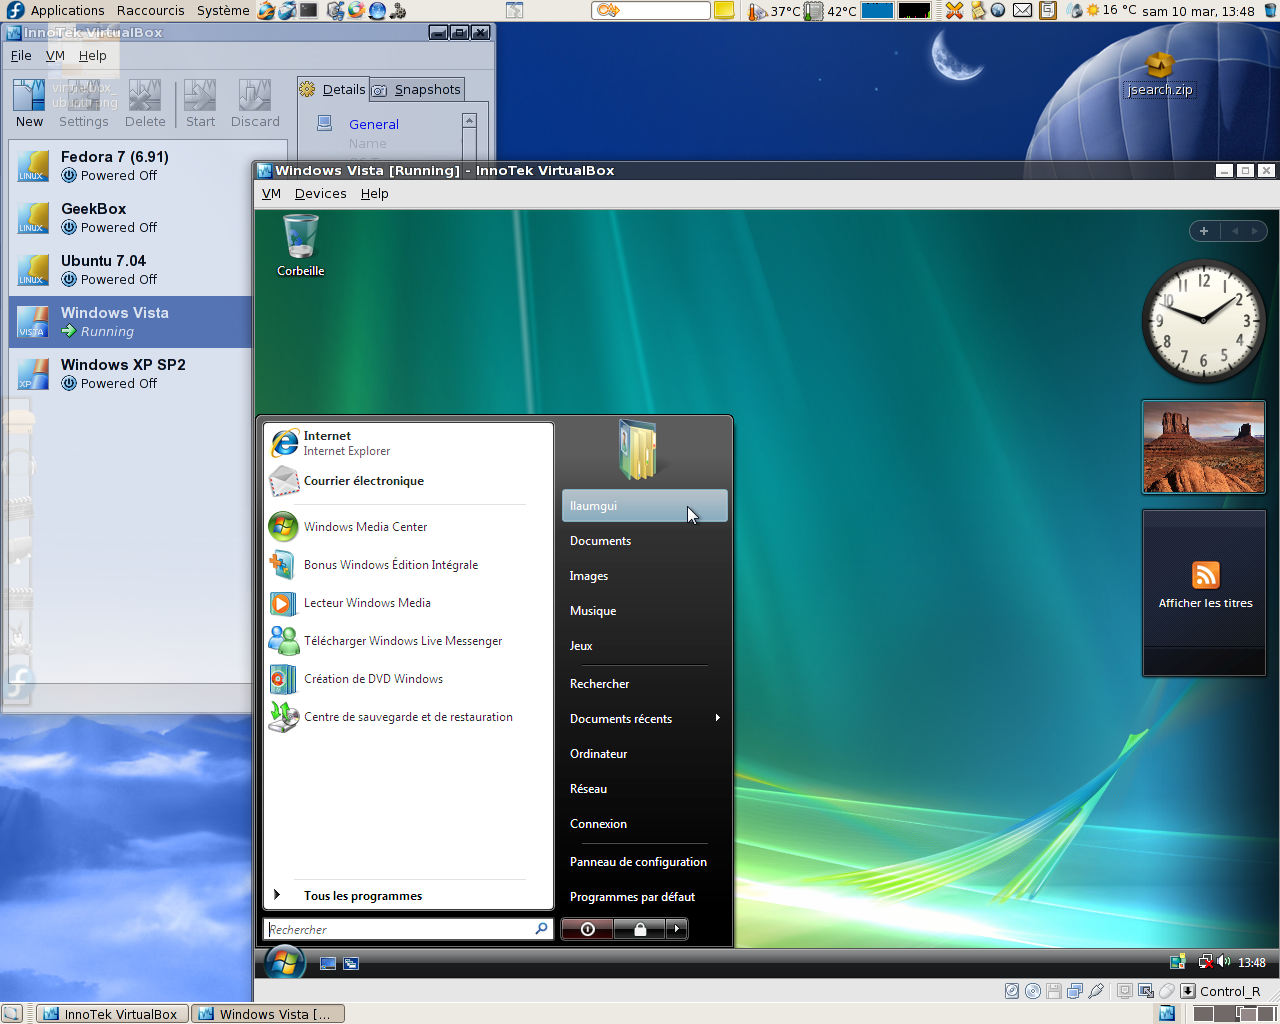Click the CD/DVD status icon in status bar
Viewport: 1280px width, 1024px height.
1032,990
